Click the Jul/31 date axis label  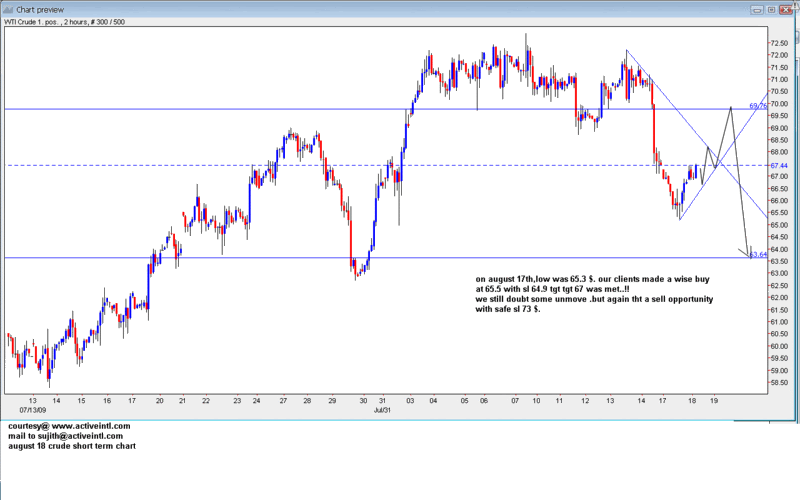[381, 409]
